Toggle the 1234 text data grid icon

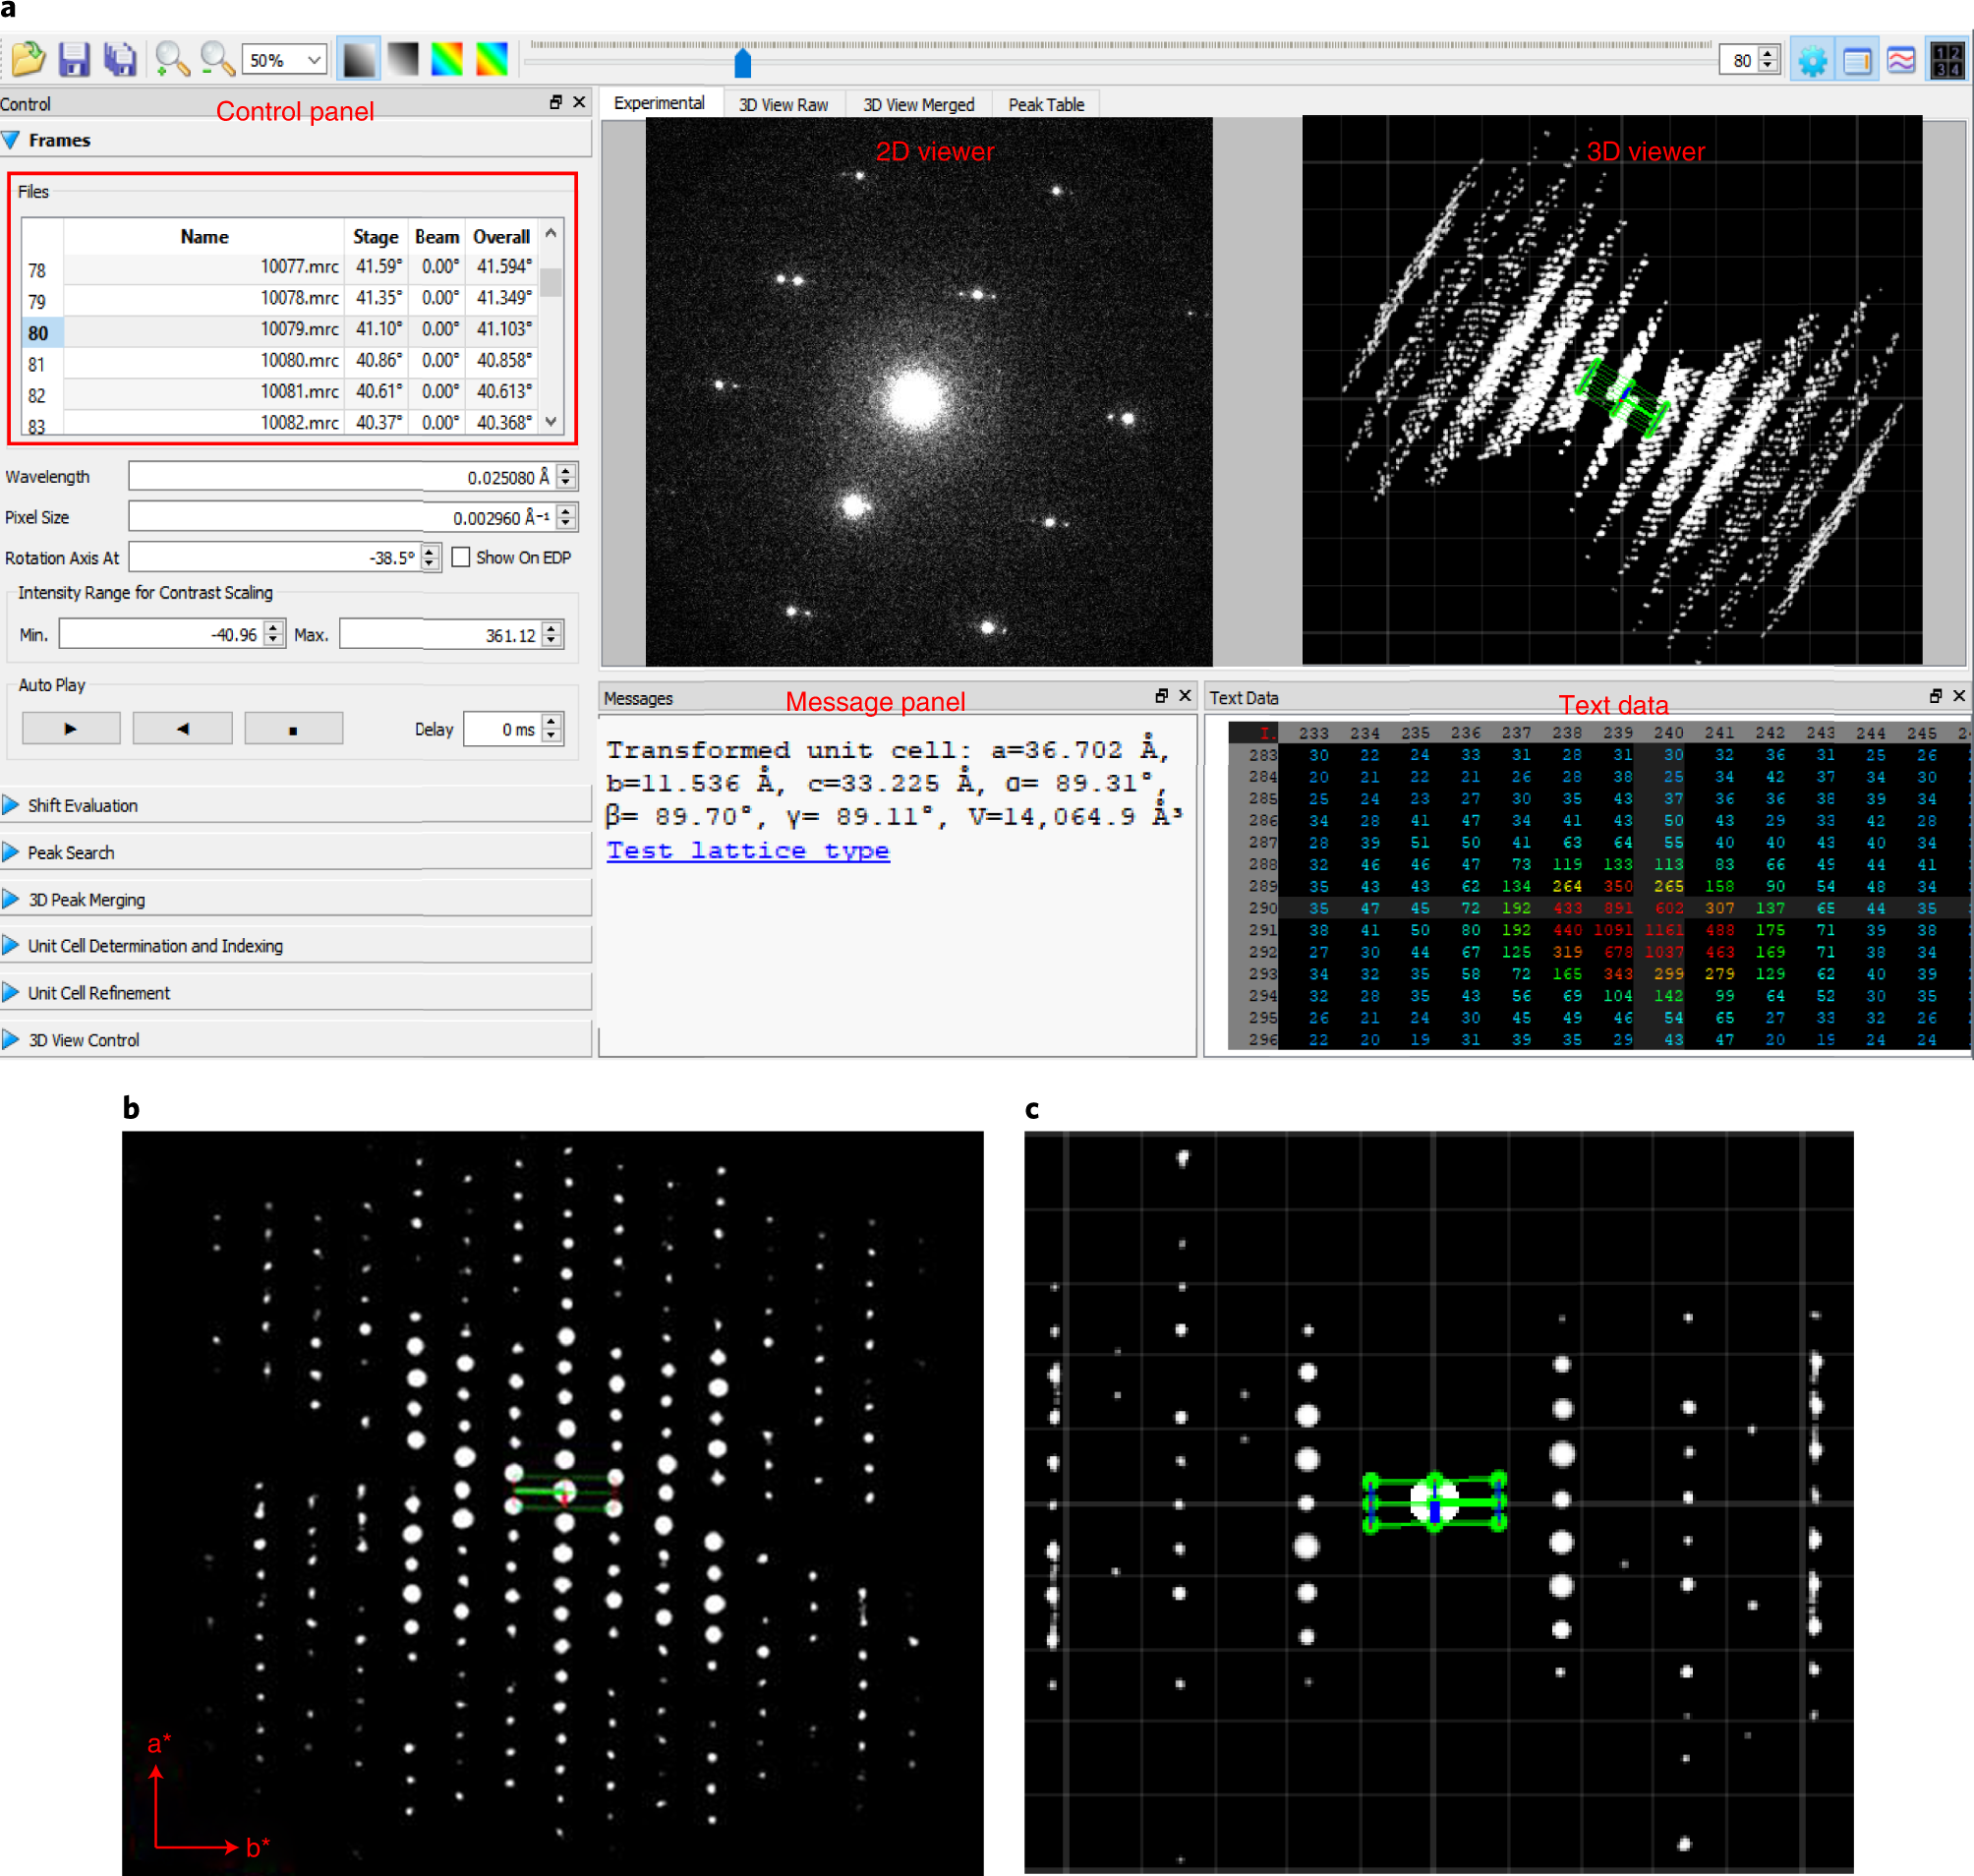click(1947, 60)
